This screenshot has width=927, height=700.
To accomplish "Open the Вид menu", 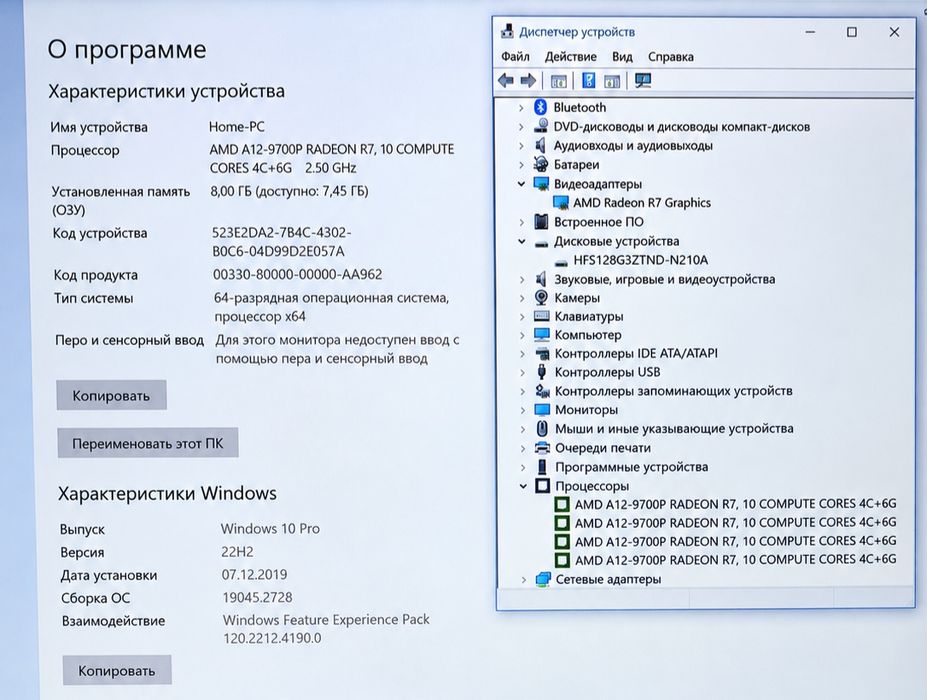I will pos(622,57).
